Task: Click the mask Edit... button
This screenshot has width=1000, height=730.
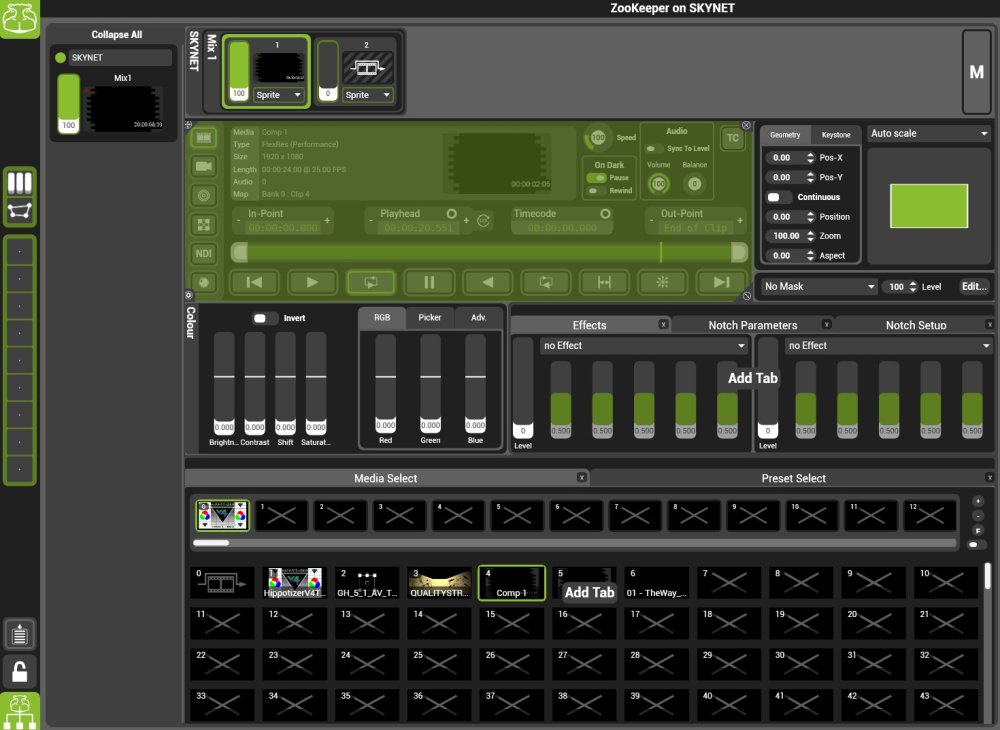Action: click(974, 287)
